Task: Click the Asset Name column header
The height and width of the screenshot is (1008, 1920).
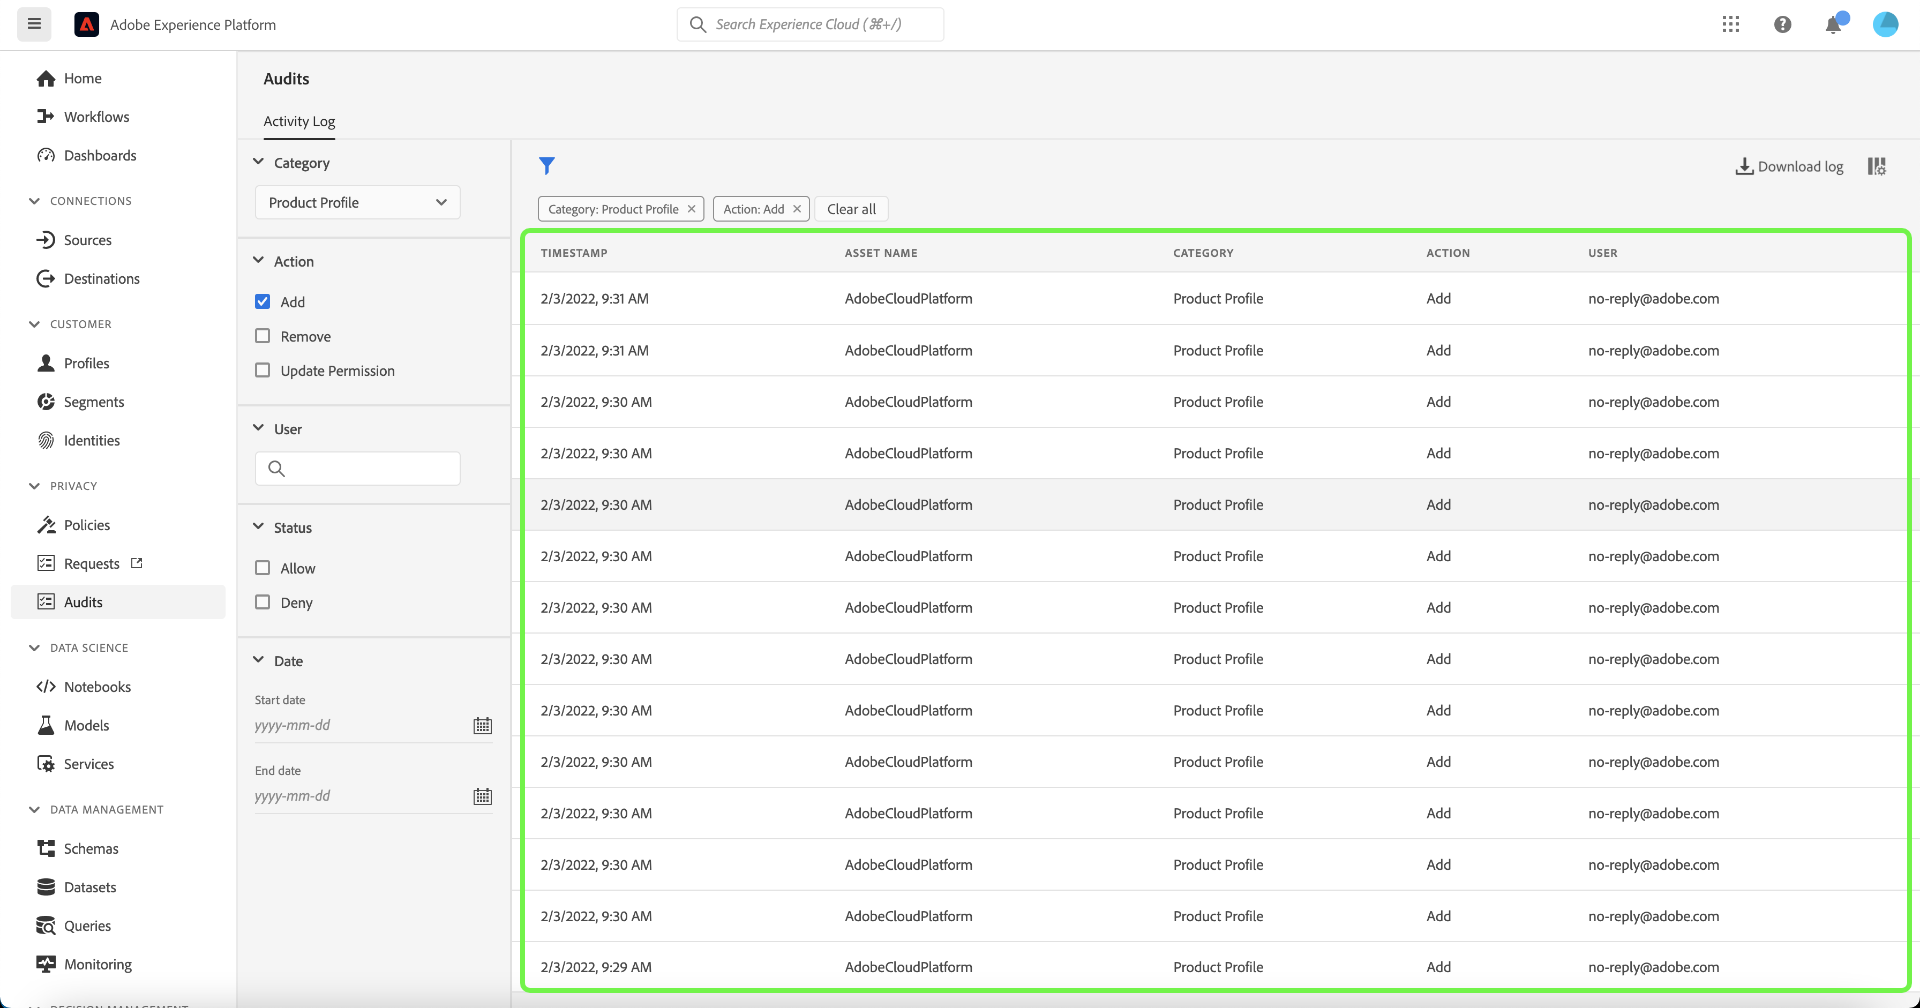Action: coord(881,253)
